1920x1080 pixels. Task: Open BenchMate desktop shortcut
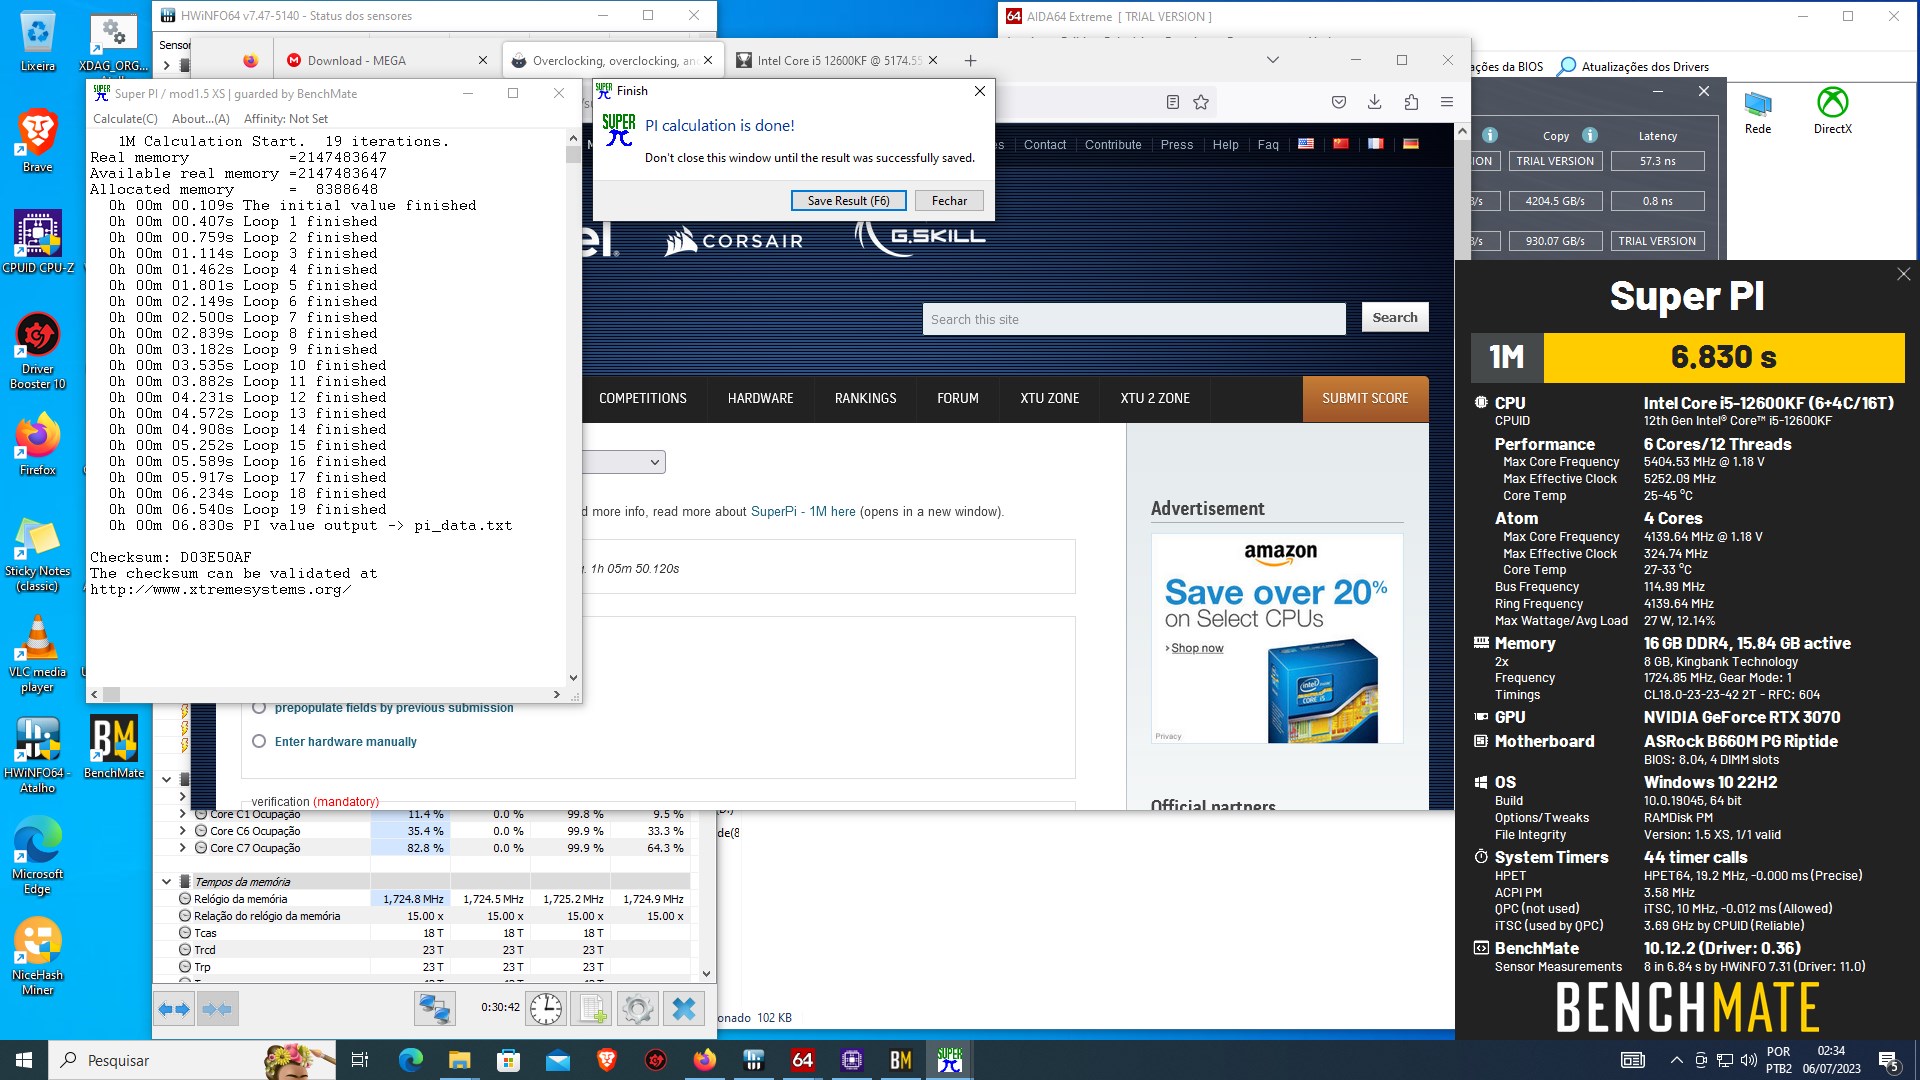pyautogui.click(x=114, y=747)
